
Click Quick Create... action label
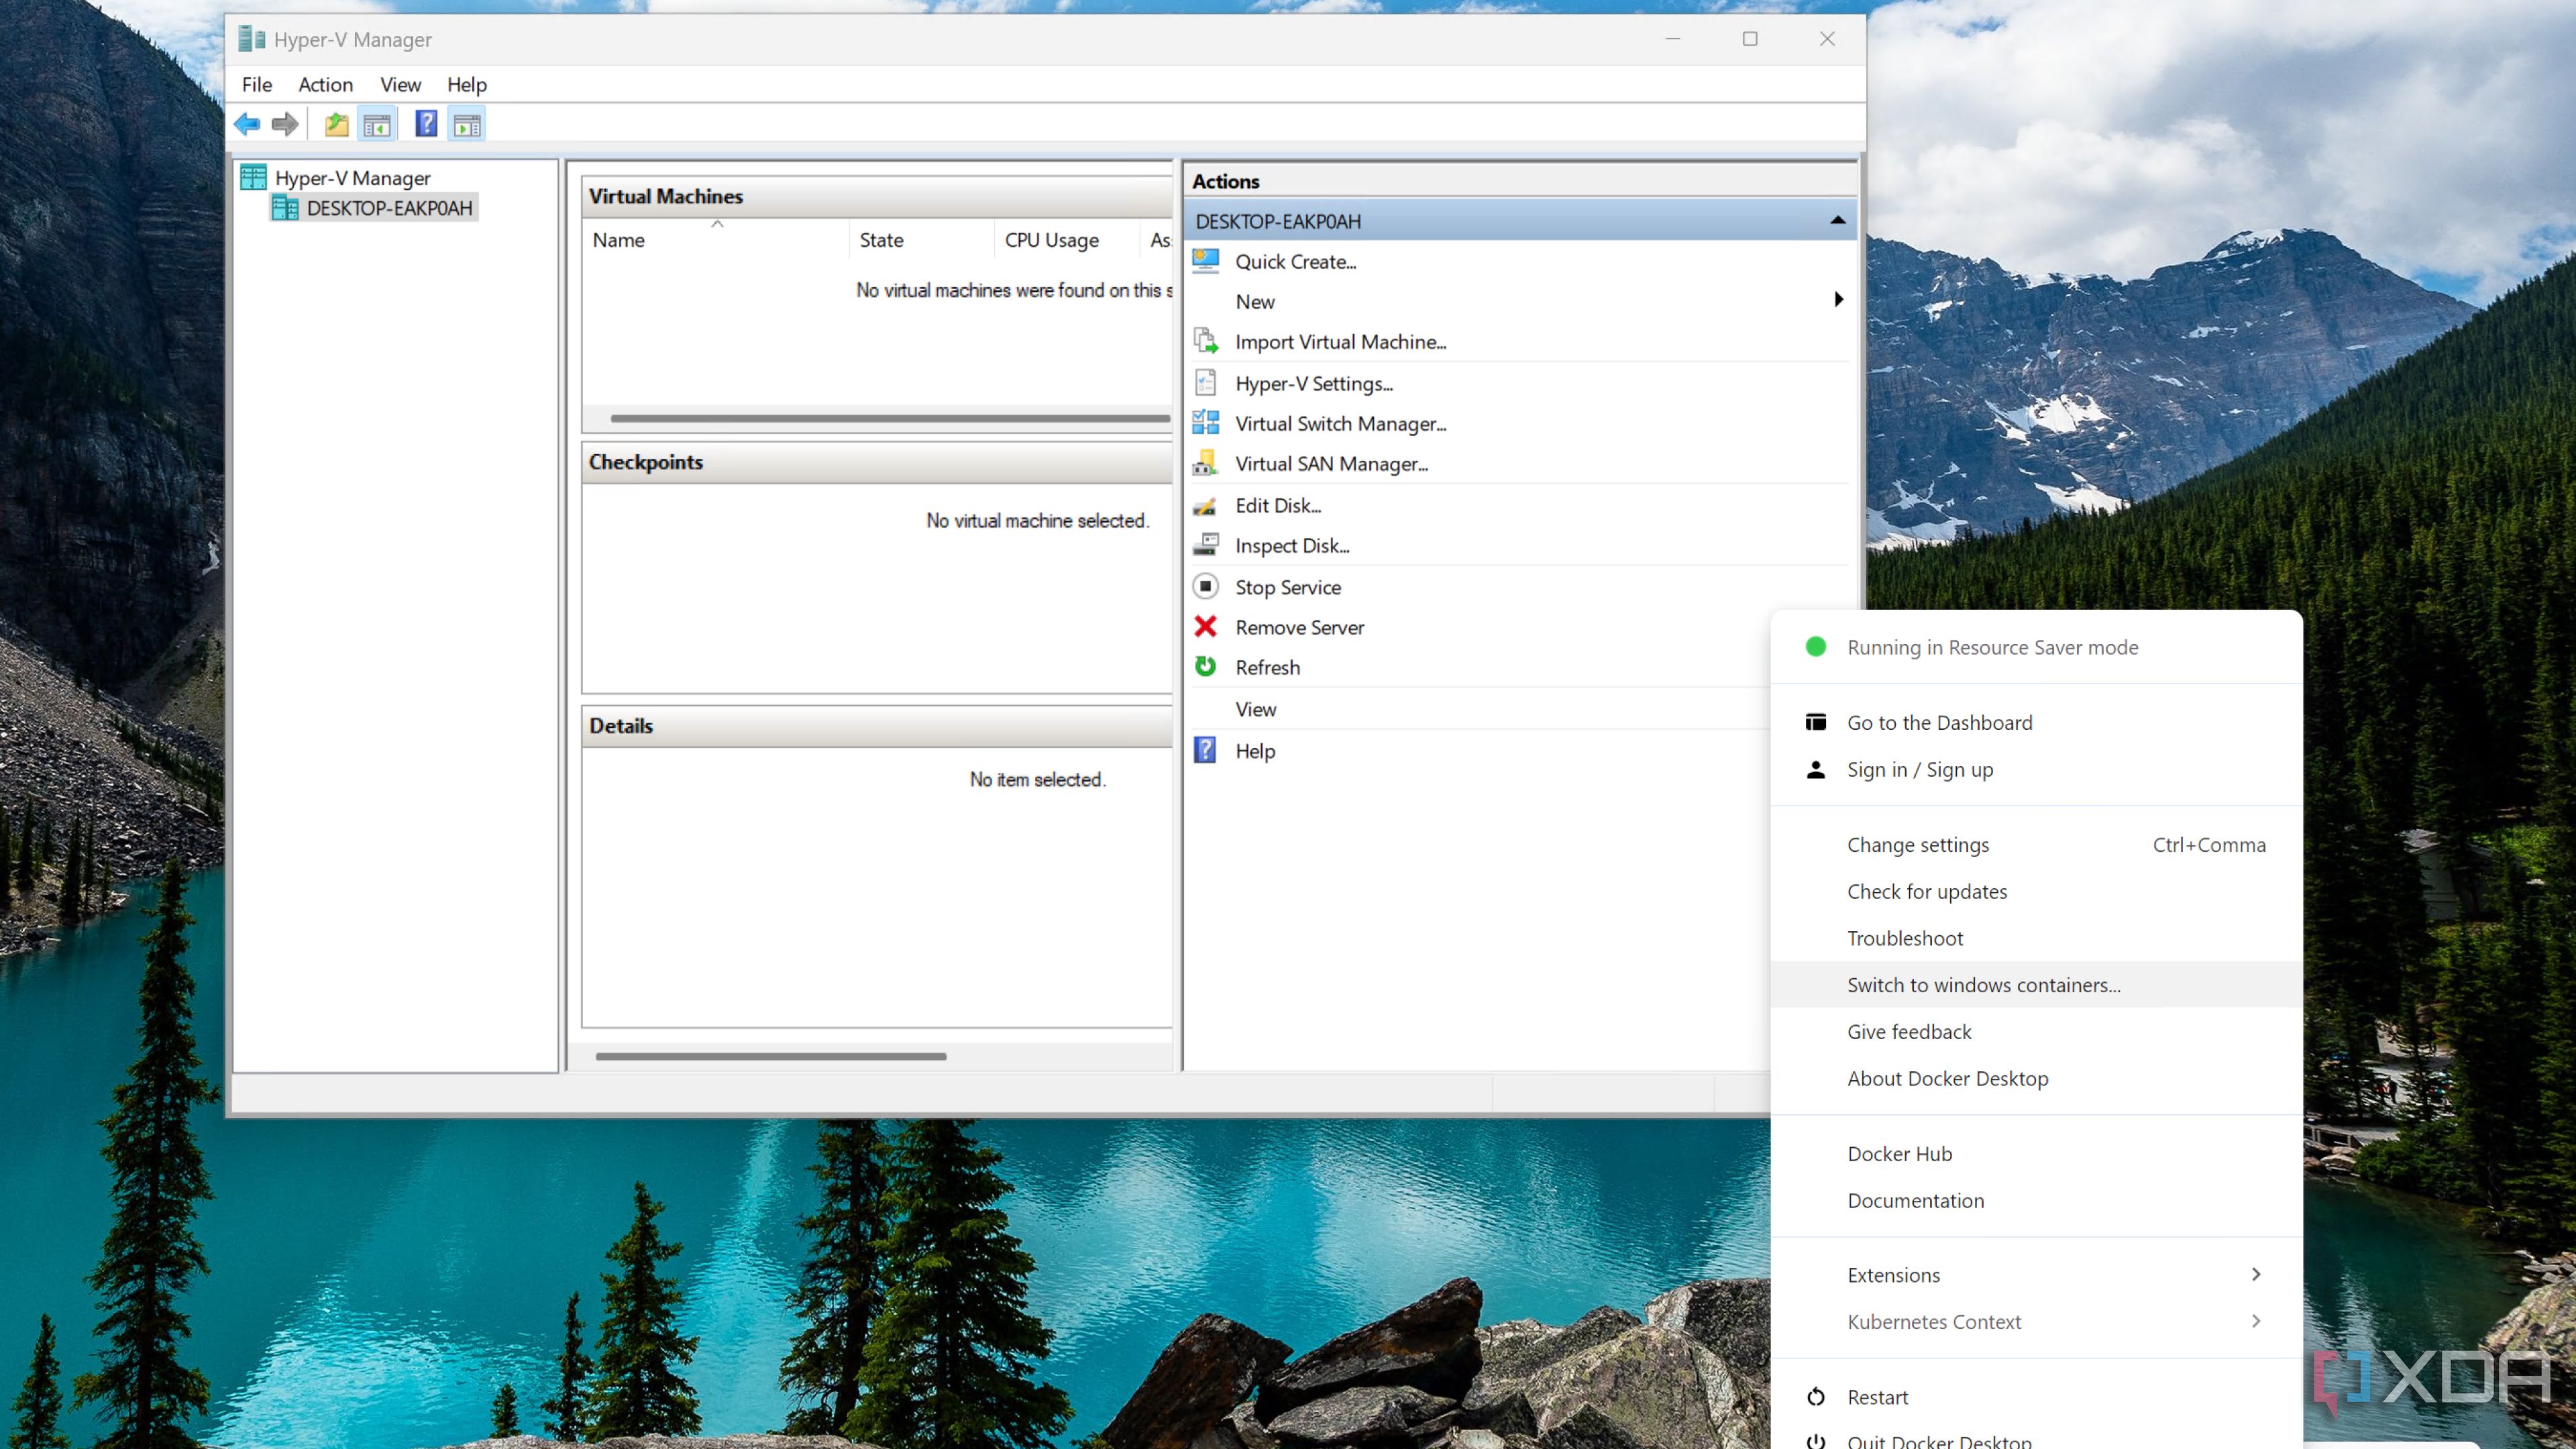1296,261
